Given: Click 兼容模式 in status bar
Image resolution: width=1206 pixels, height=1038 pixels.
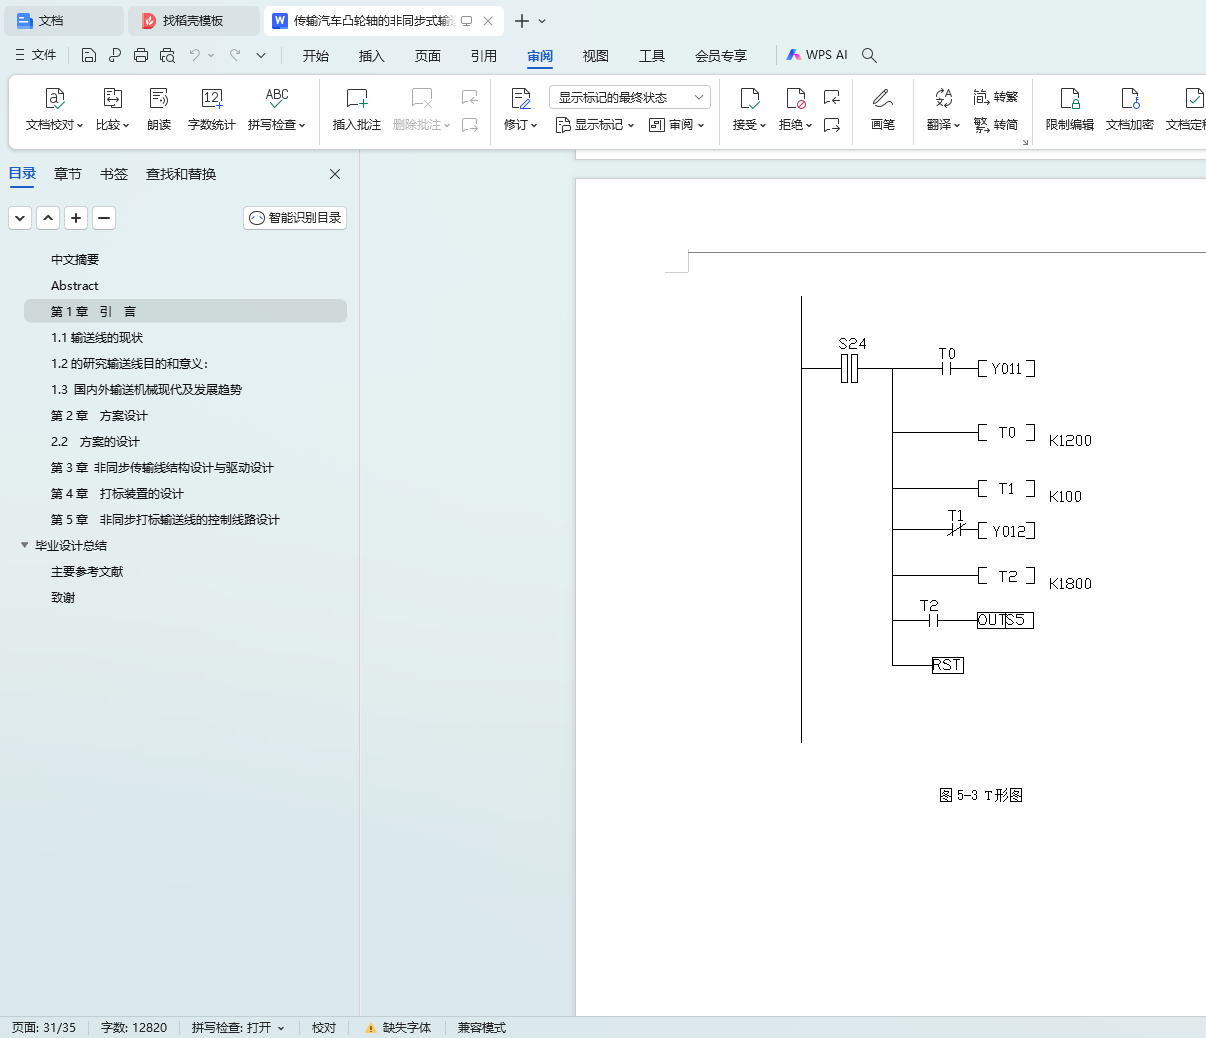Looking at the screenshot, I should coord(482,1028).
